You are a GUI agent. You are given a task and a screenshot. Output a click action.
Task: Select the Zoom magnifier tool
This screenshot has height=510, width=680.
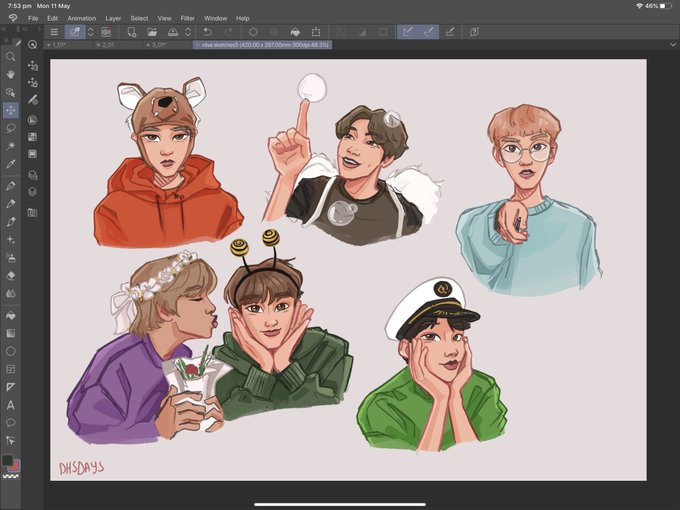[x=10, y=57]
